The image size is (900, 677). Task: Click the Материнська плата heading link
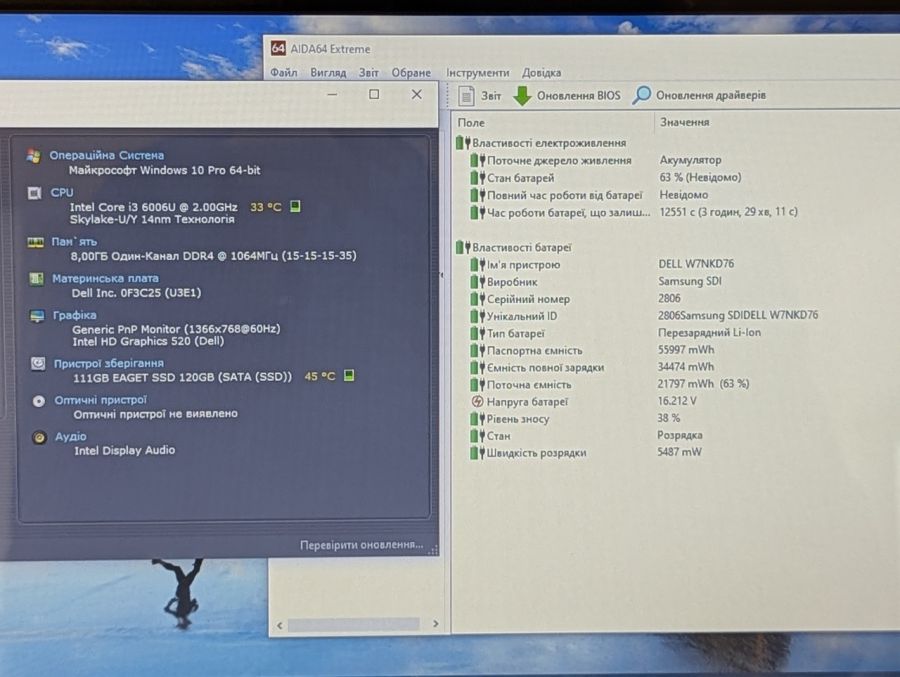click(106, 278)
